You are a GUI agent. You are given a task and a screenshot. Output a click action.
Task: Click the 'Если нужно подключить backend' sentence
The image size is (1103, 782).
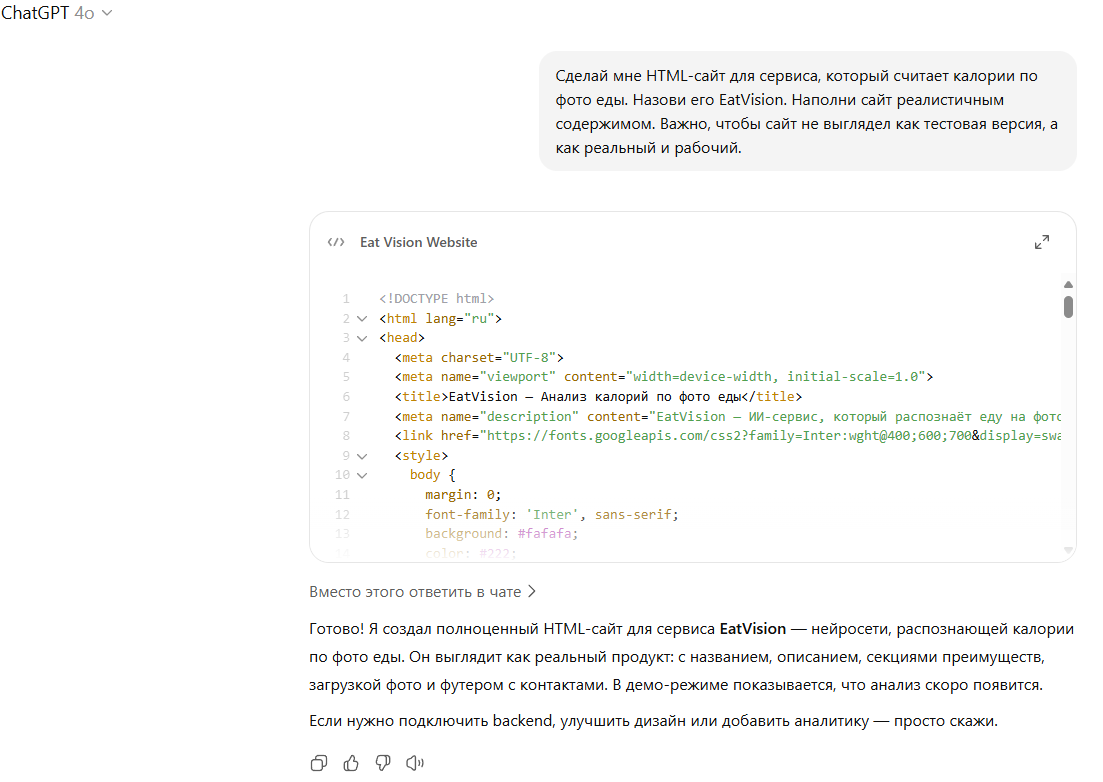point(653,721)
